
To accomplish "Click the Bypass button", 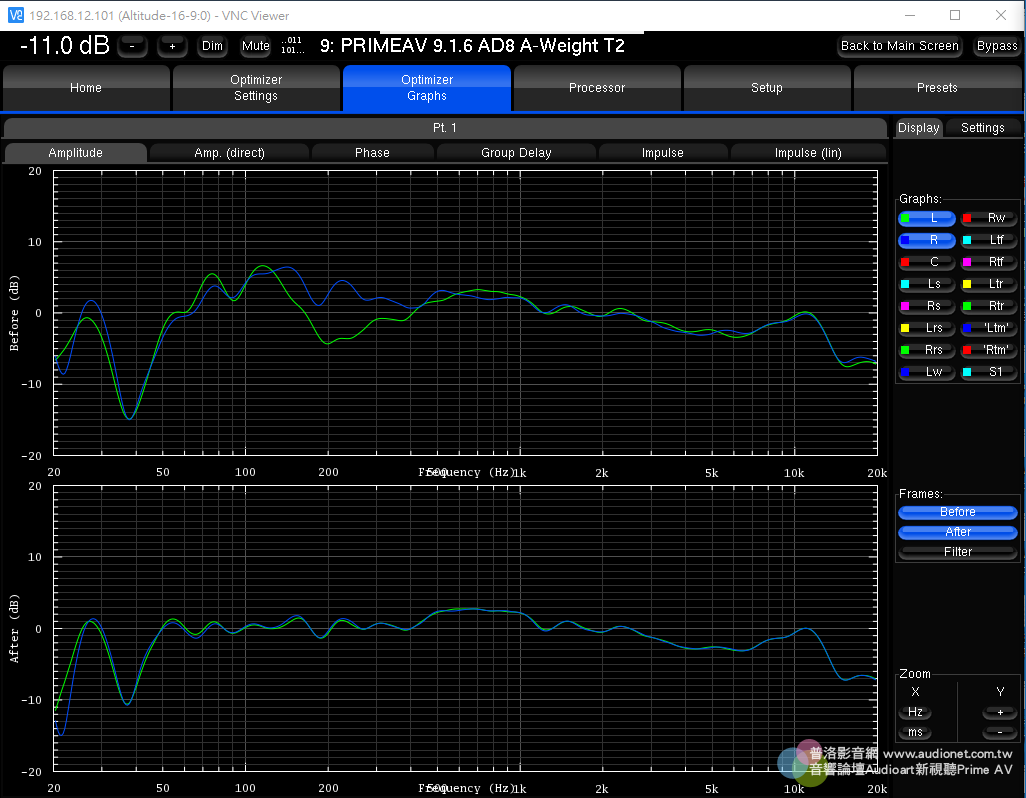I will point(997,46).
